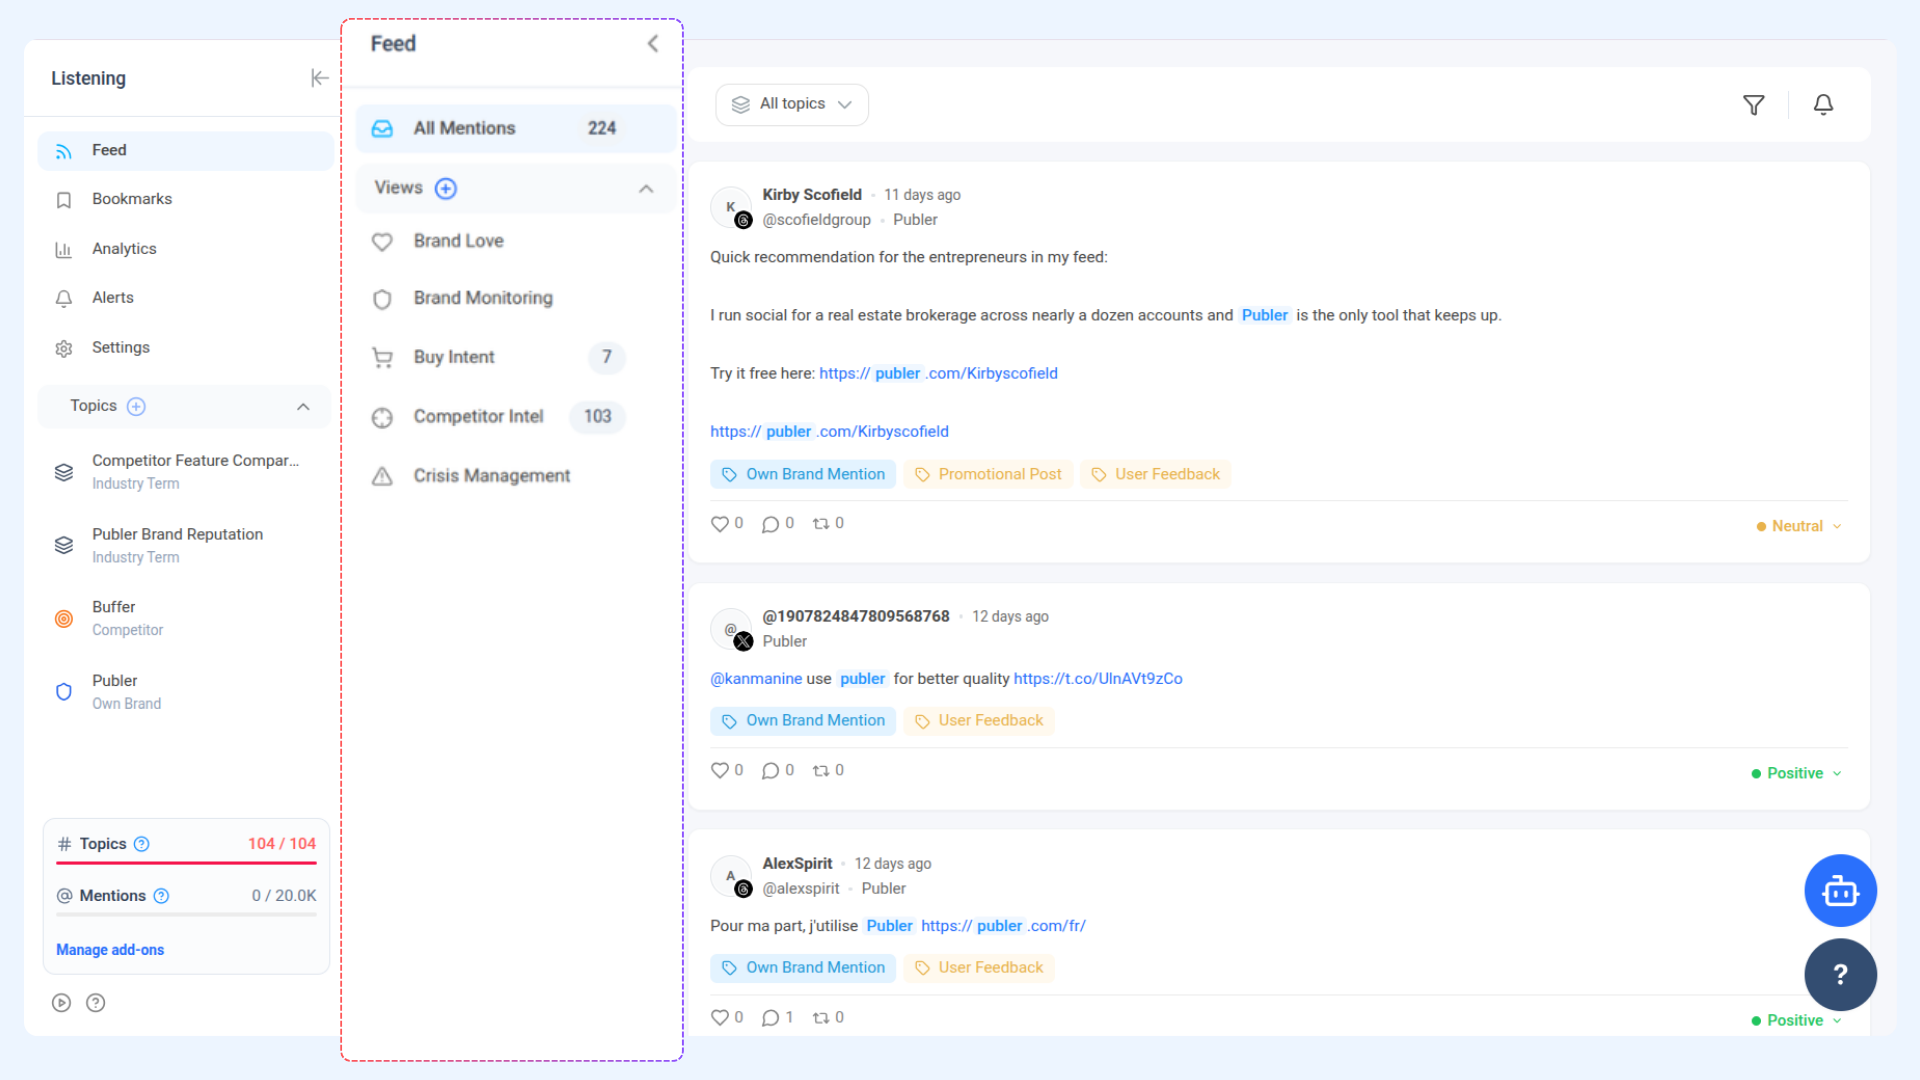Open the publer.com/Kirbyscofield 'Try it free' link
Viewport: 1920px width, 1080px height.
coord(938,373)
